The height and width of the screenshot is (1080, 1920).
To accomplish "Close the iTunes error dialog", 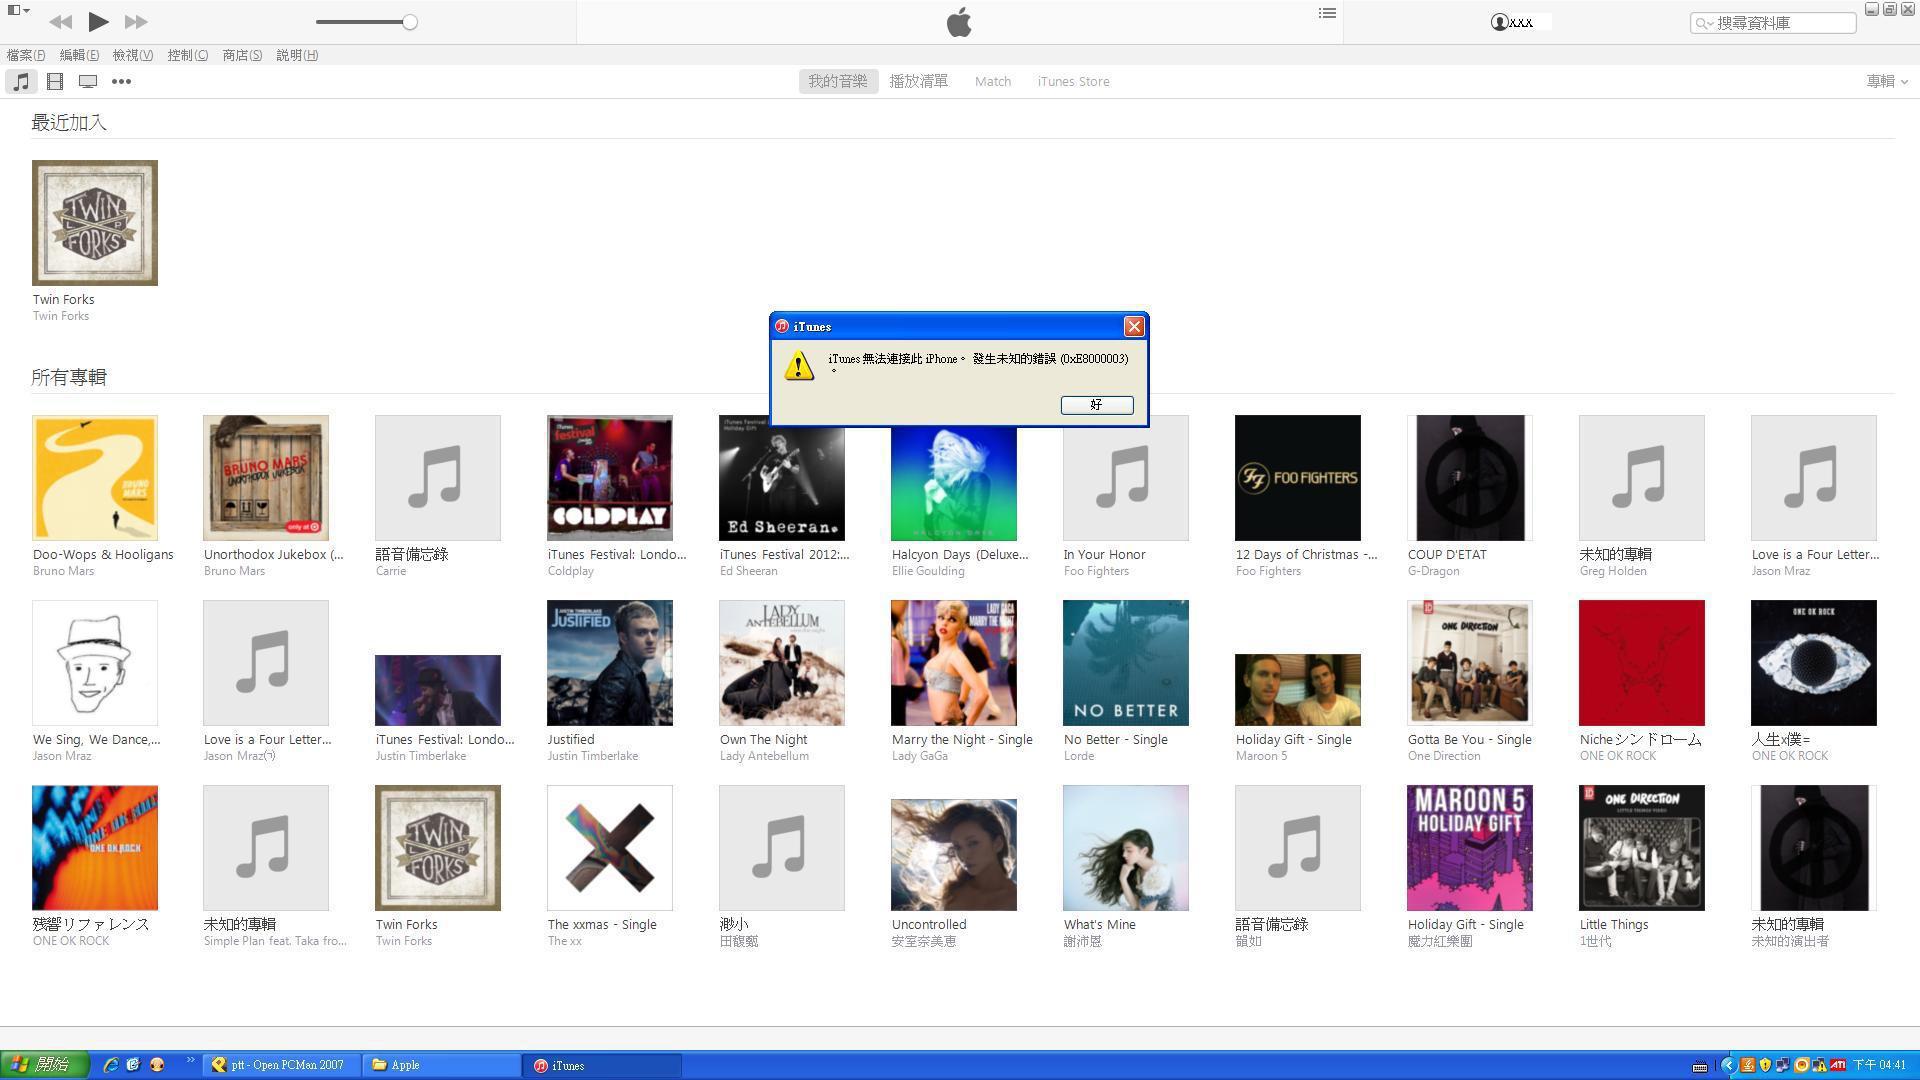I will 1134,326.
